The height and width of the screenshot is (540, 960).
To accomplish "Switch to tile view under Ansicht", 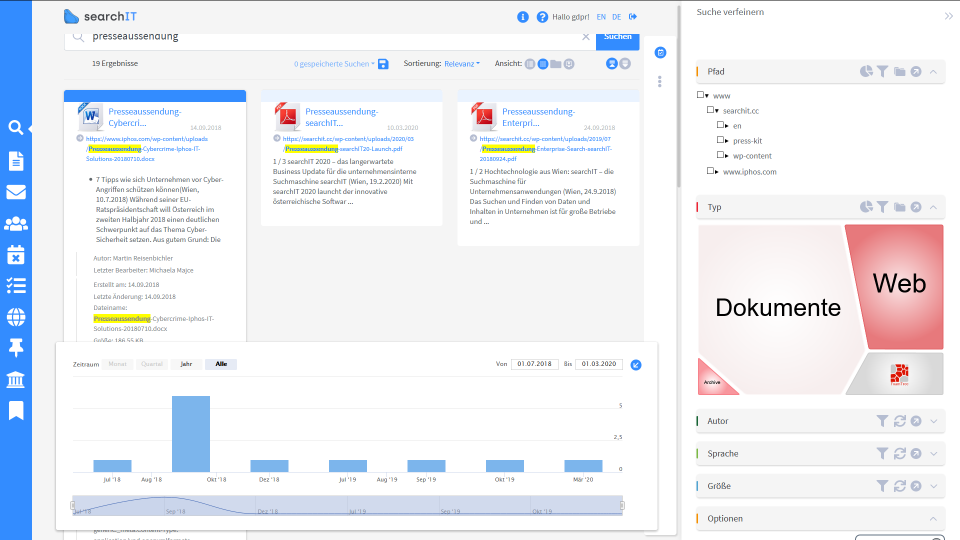I will [x=543, y=64].
